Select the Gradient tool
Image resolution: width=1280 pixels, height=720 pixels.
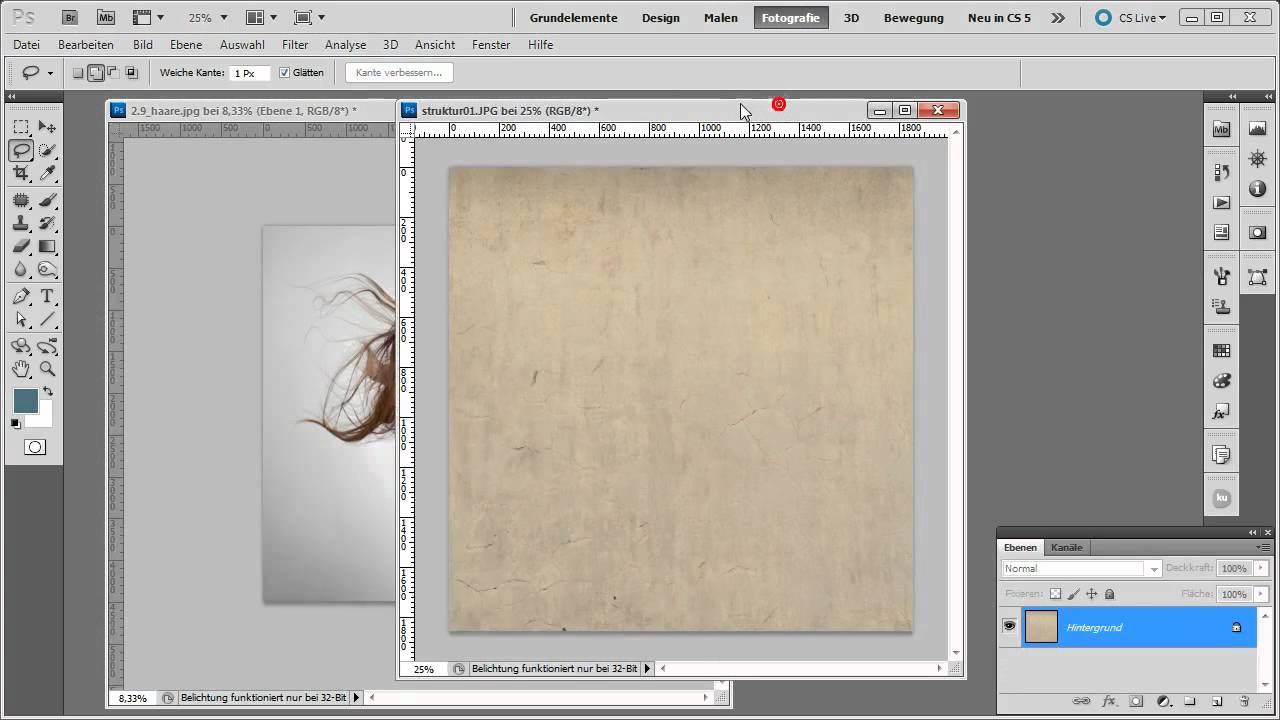tap(47, 246)
